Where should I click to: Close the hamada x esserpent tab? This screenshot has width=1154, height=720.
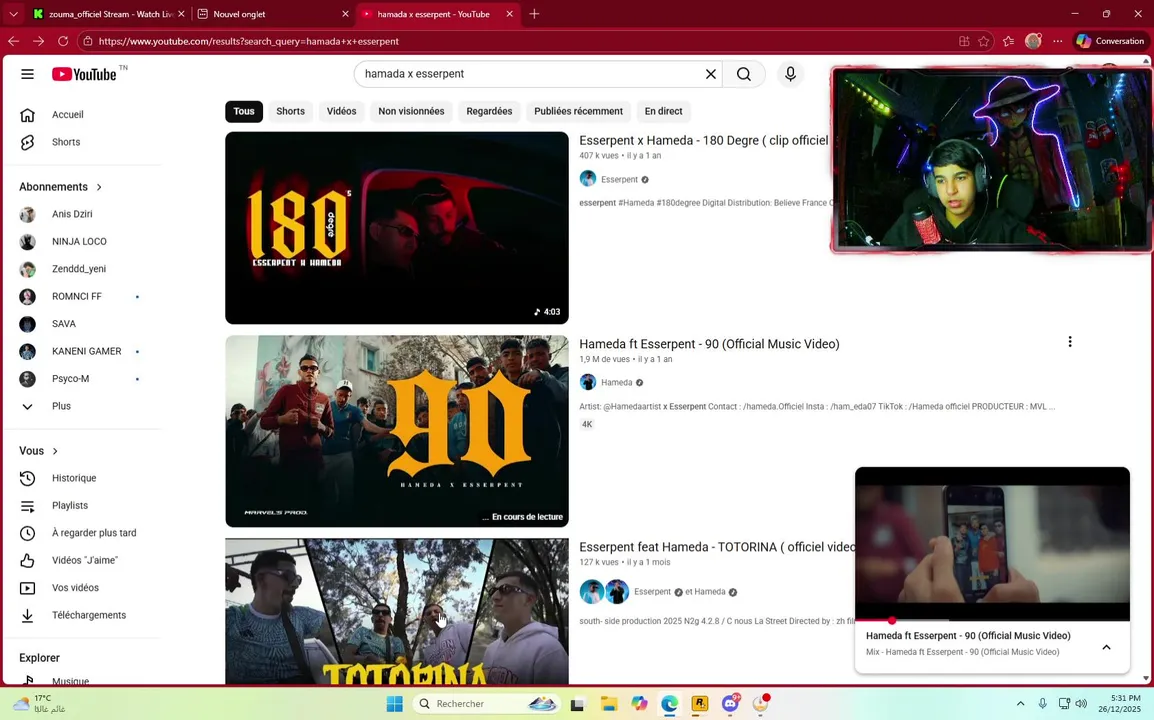[x=509, y=14]
